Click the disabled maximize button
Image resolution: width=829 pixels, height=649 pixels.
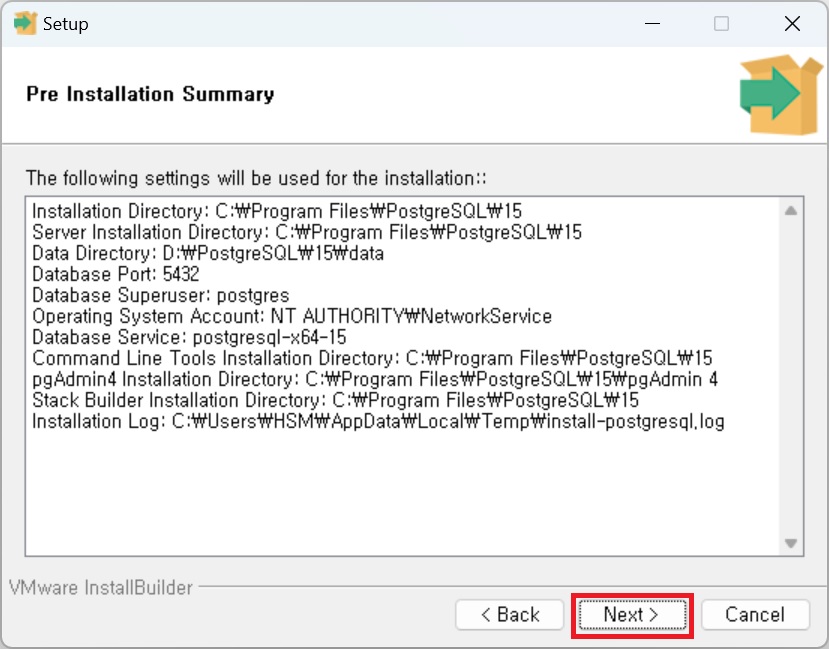(721, 23)
